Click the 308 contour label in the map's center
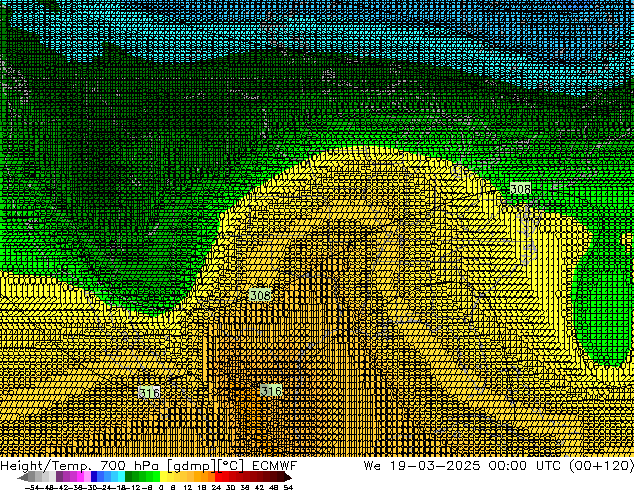 tap(260, 295)
